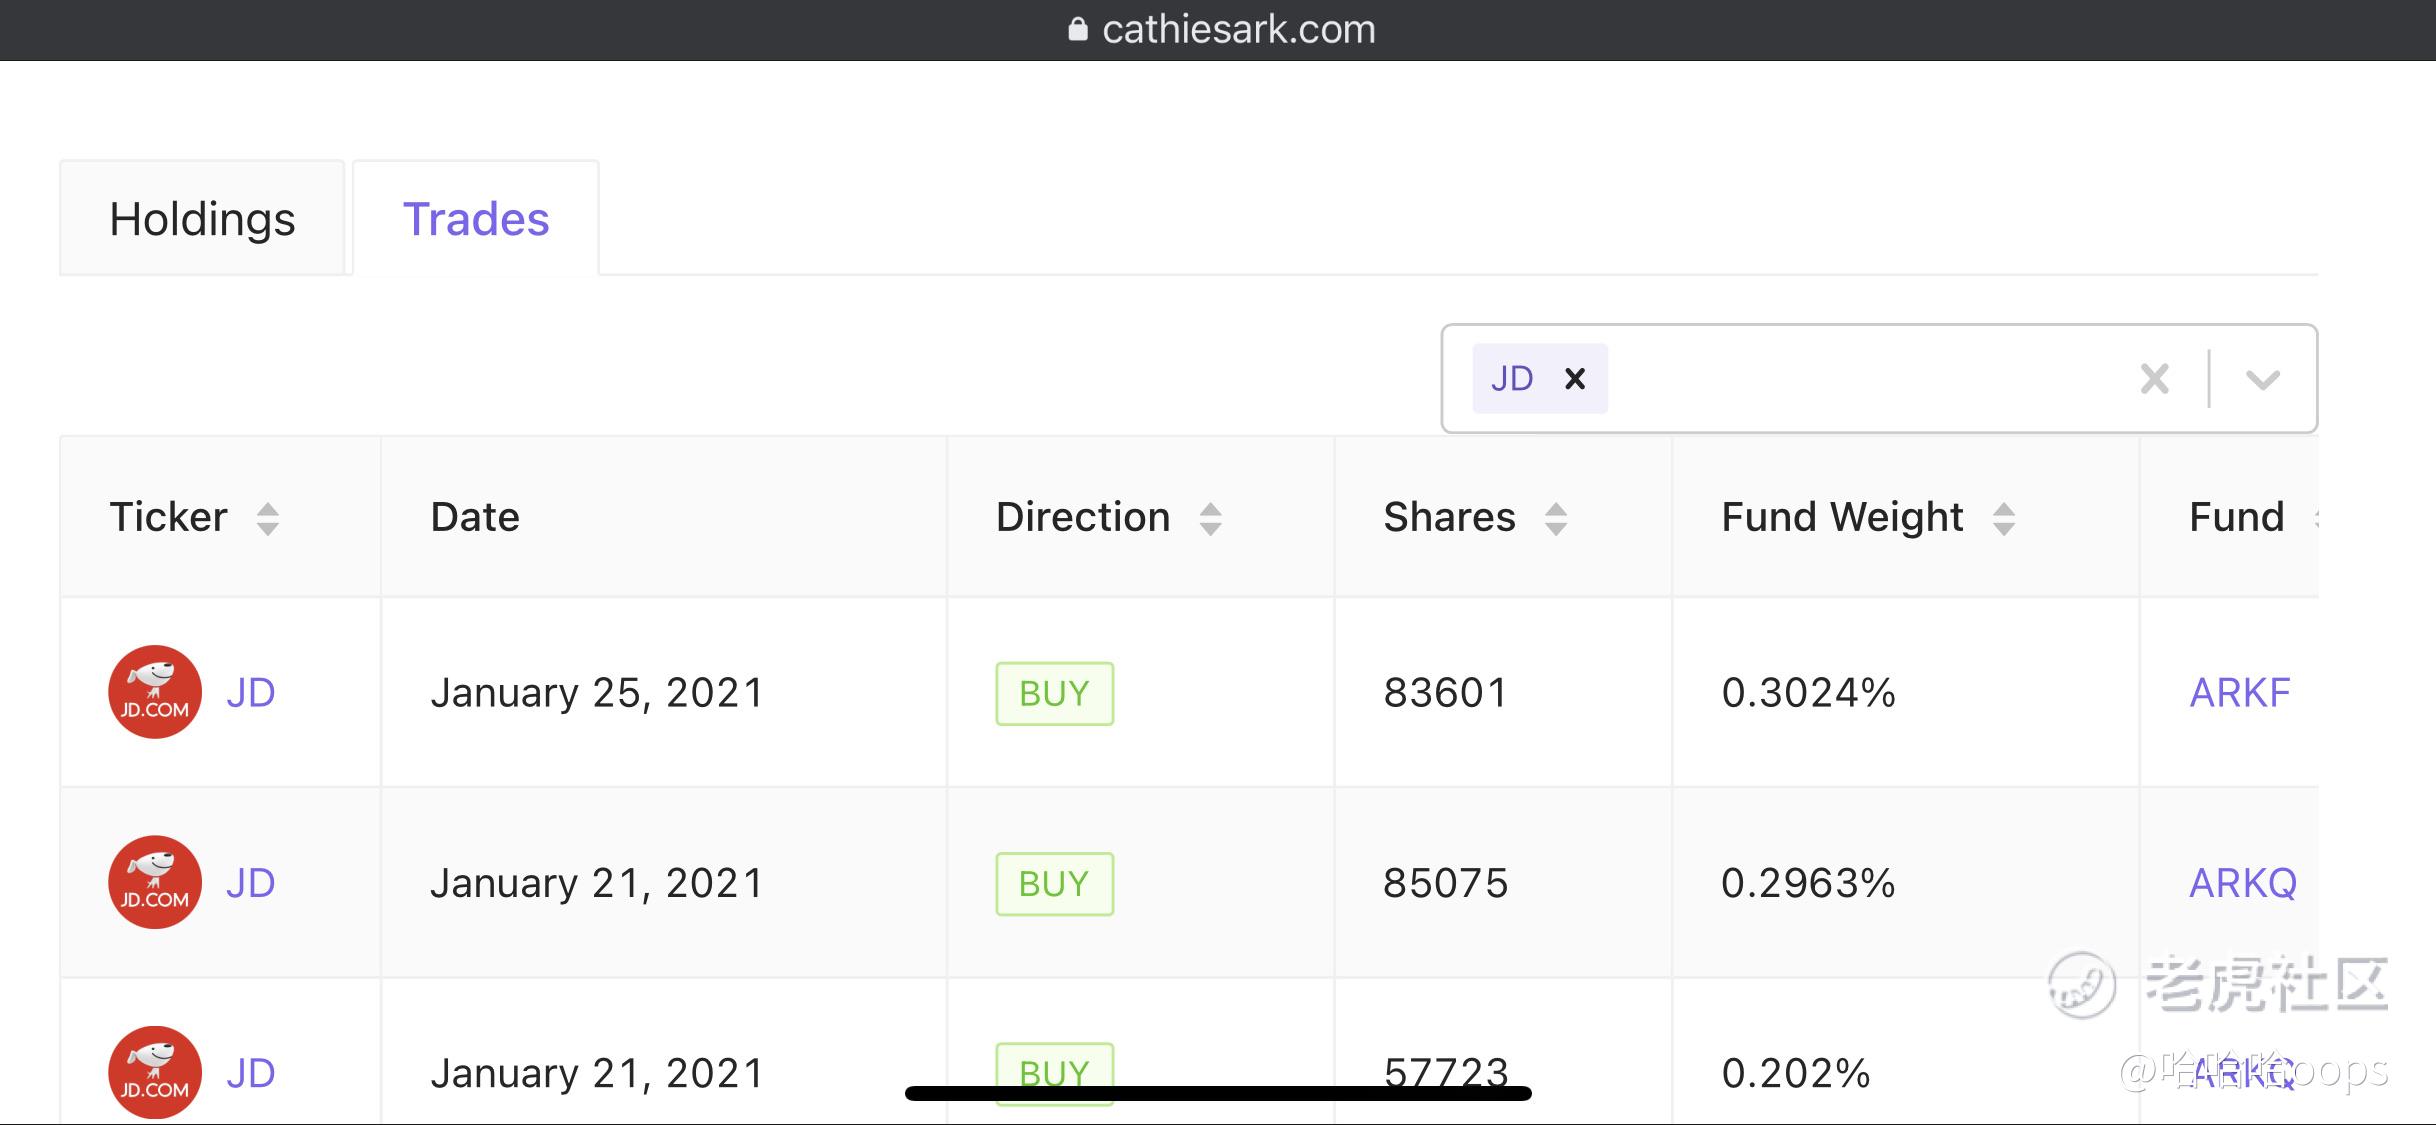Click the Date column header
Viewport: 2436px width, 1125px height.
475,518
